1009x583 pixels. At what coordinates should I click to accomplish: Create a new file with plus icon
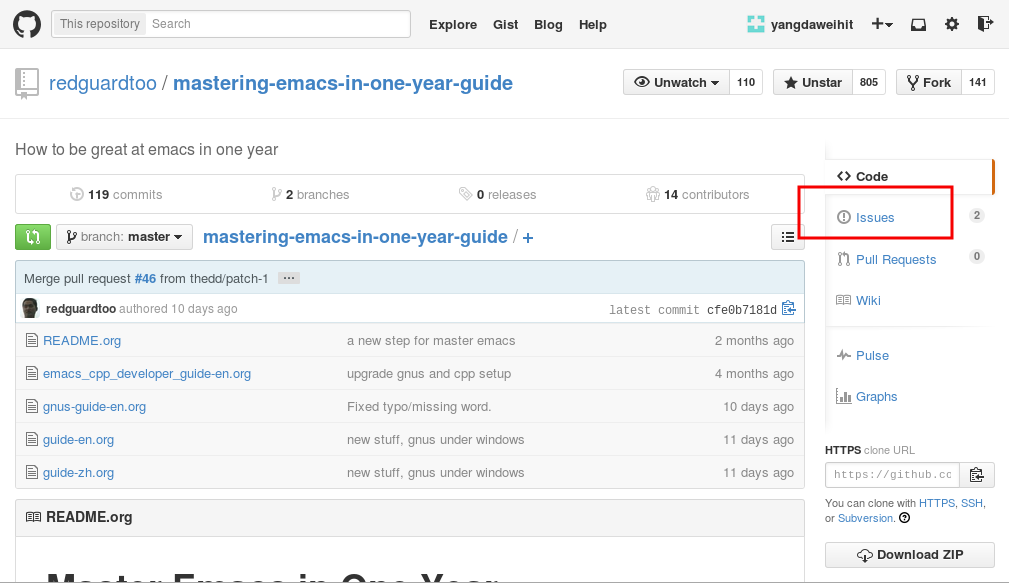tap(528, 237)
